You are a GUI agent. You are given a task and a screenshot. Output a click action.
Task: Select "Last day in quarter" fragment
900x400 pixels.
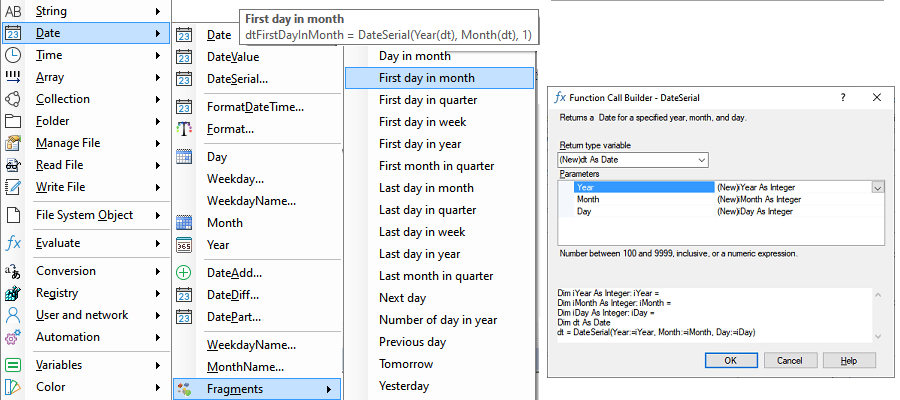coord(427,210)
